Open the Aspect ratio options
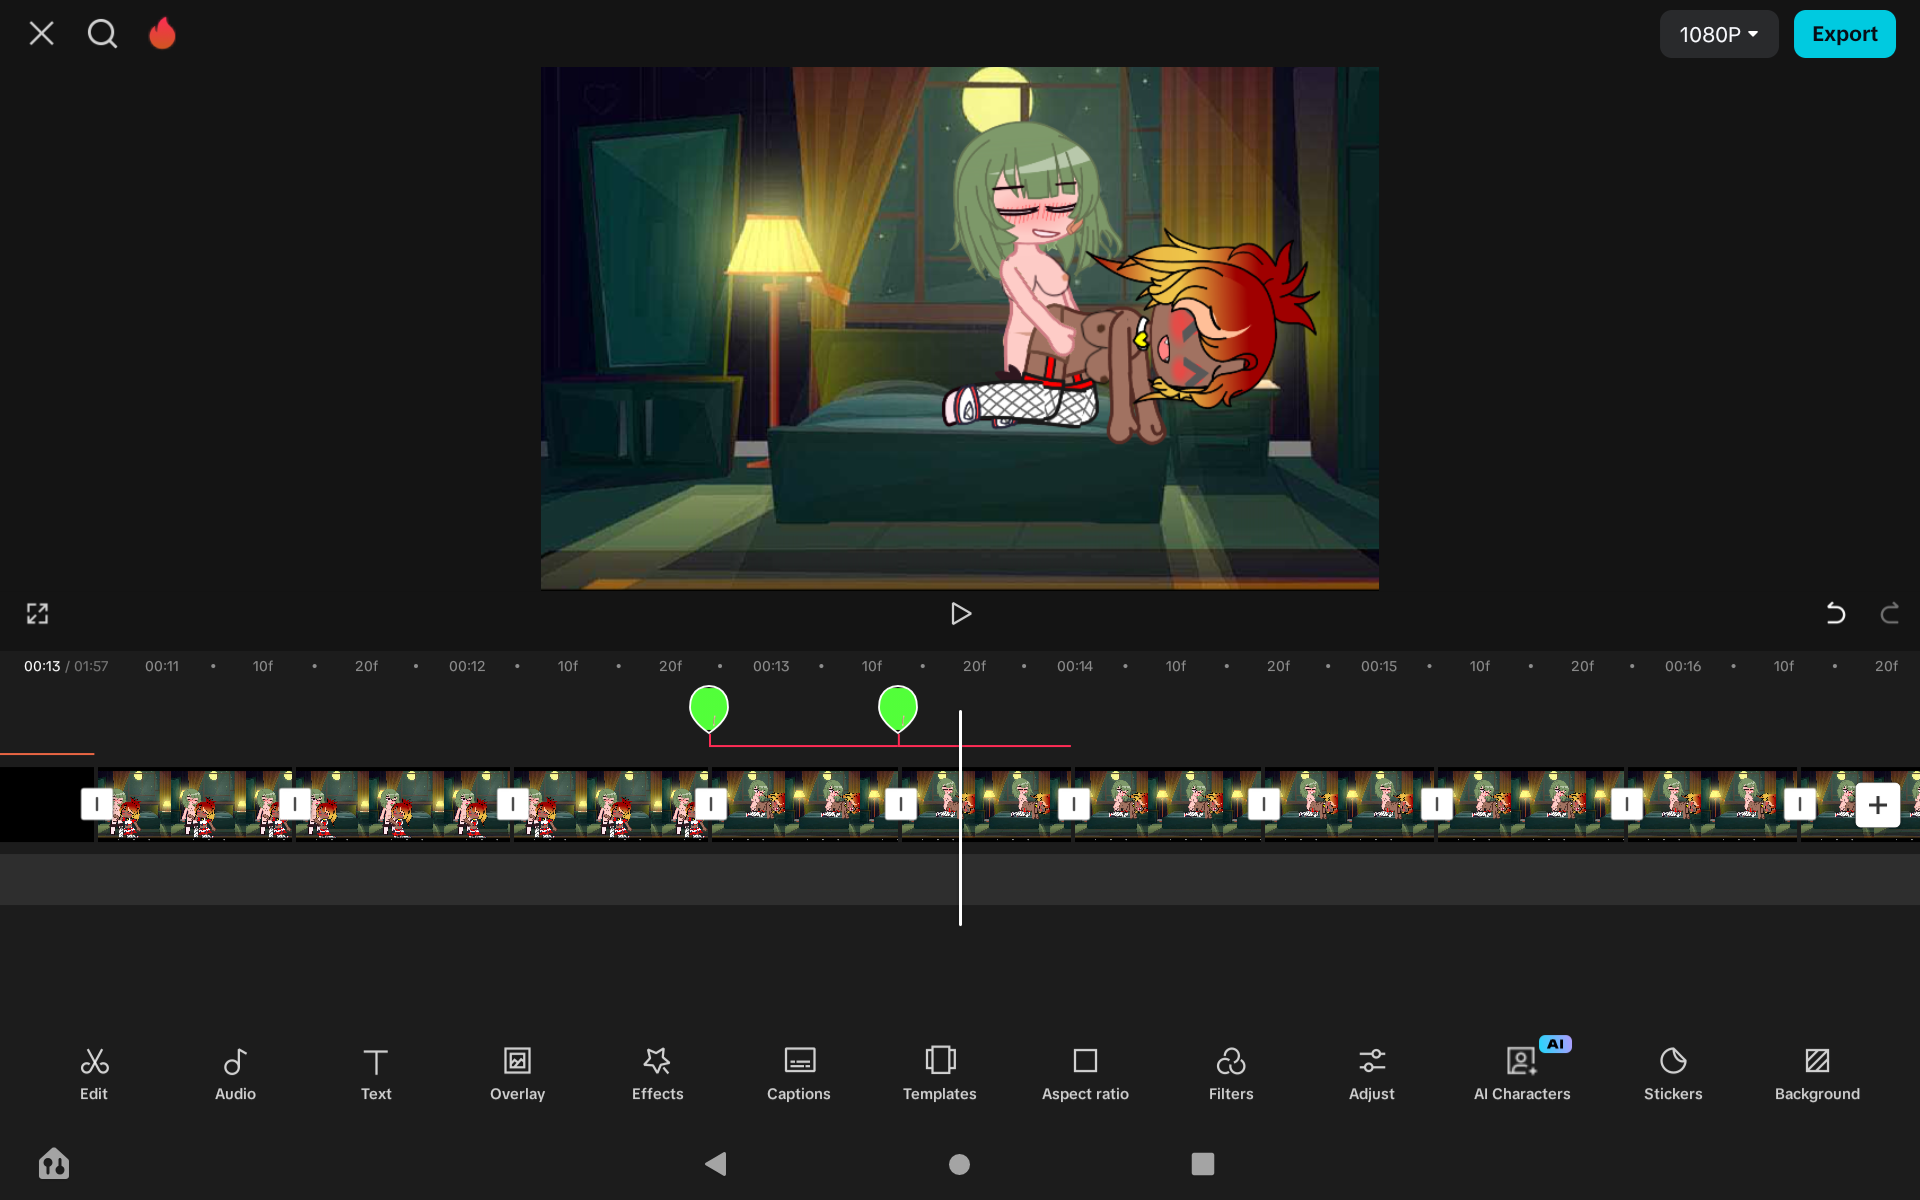1920x1200 pixels. tap(1085, 1072)
